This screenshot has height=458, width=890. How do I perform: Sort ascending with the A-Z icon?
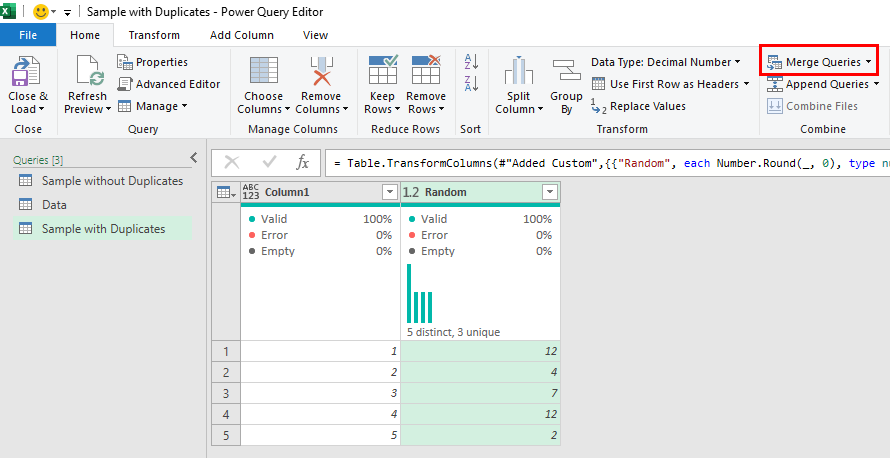click(471, 61)
